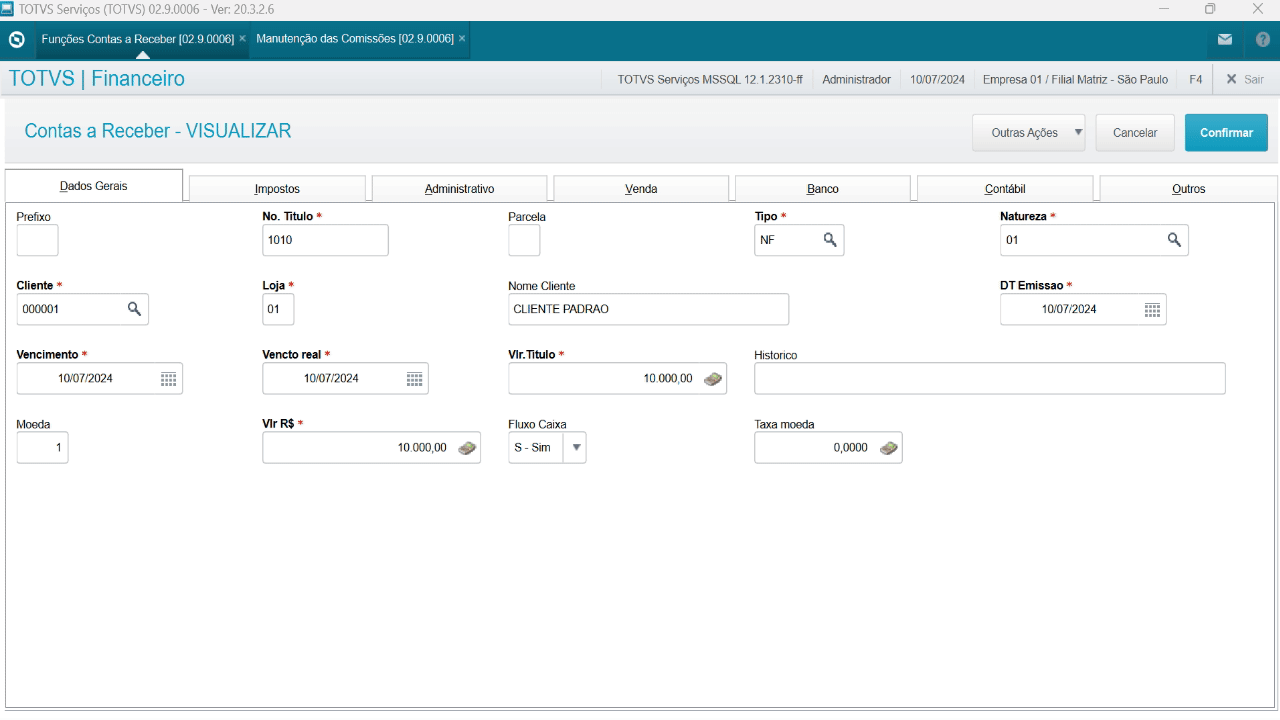Expand the Outras Ações dropdown arrow
The height and width of the screenshot is (720, 1280).
[x=1078, y=132]
